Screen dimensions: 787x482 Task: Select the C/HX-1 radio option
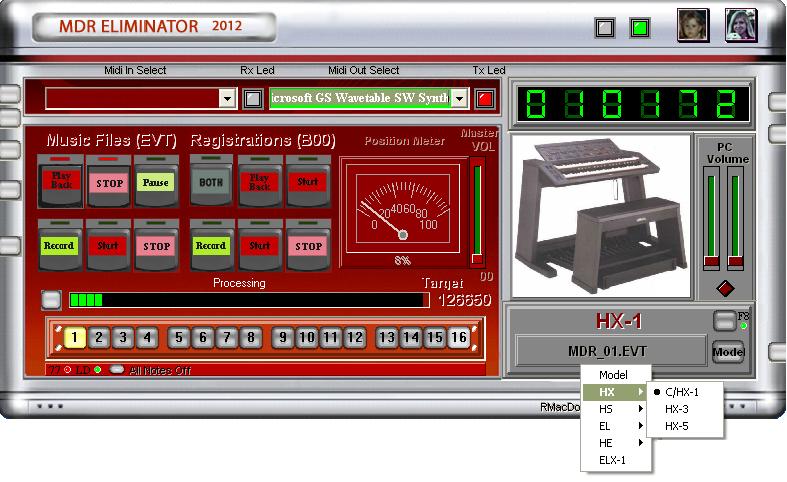[x=685, y=392]
